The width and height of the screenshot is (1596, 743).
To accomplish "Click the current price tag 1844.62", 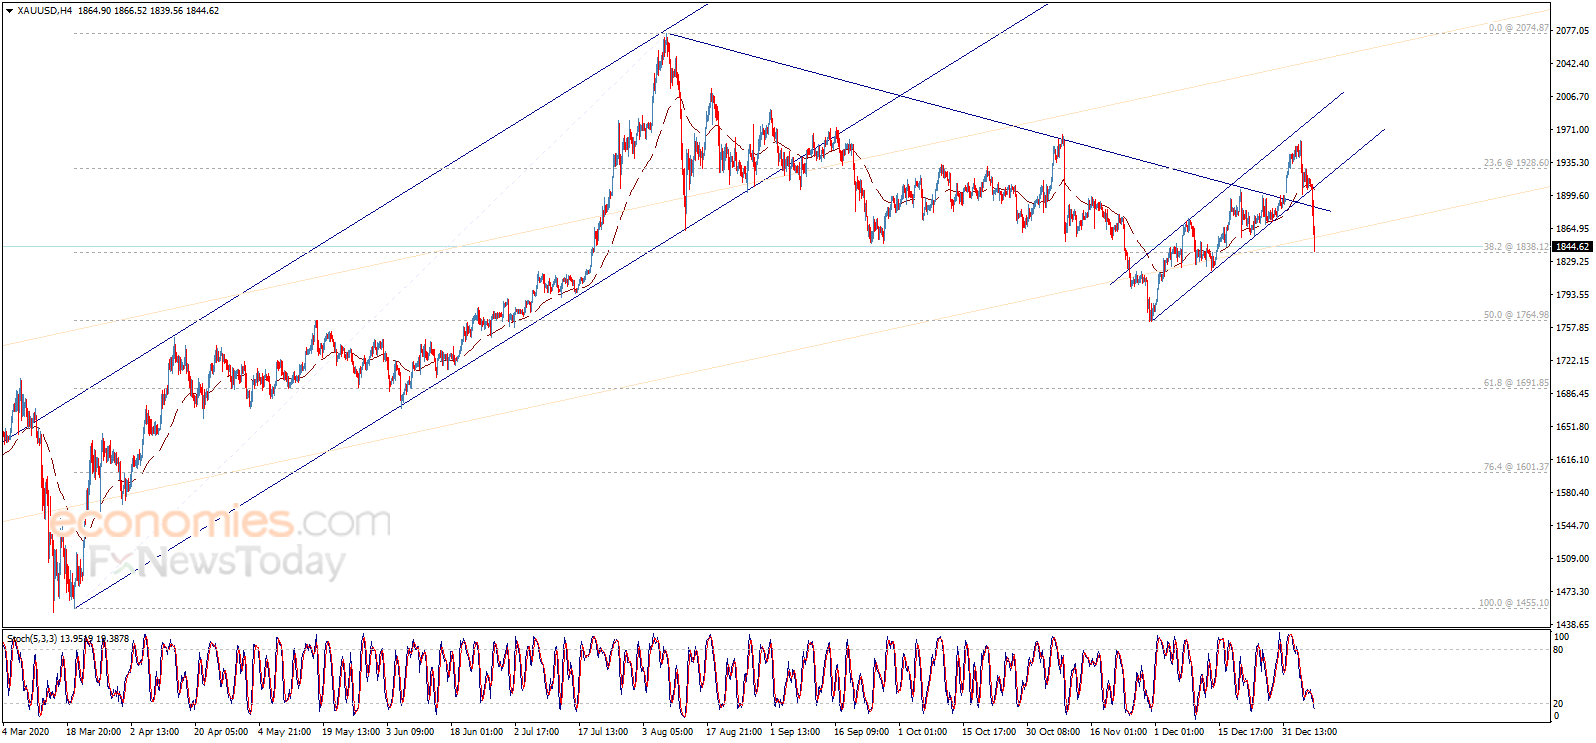I will click(x=1572, y=246).
